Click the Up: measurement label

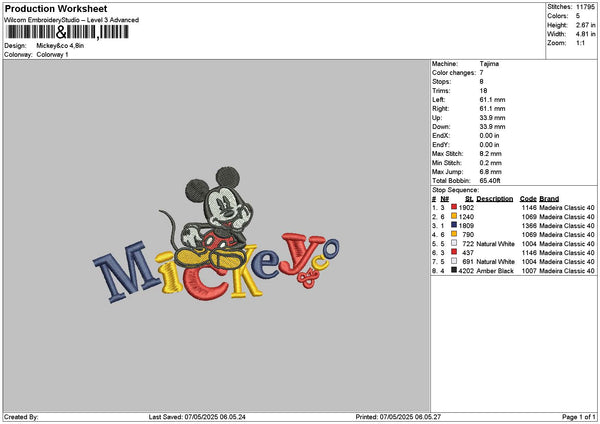437,118
